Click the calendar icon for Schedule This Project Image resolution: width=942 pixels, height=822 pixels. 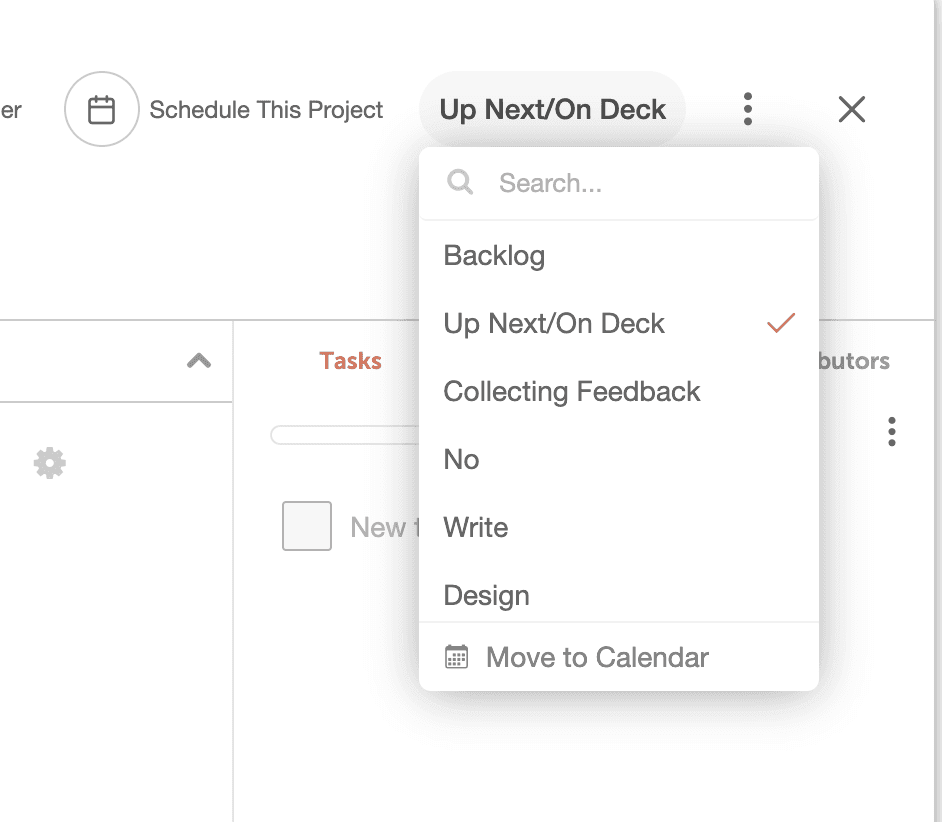click(102, 109)
